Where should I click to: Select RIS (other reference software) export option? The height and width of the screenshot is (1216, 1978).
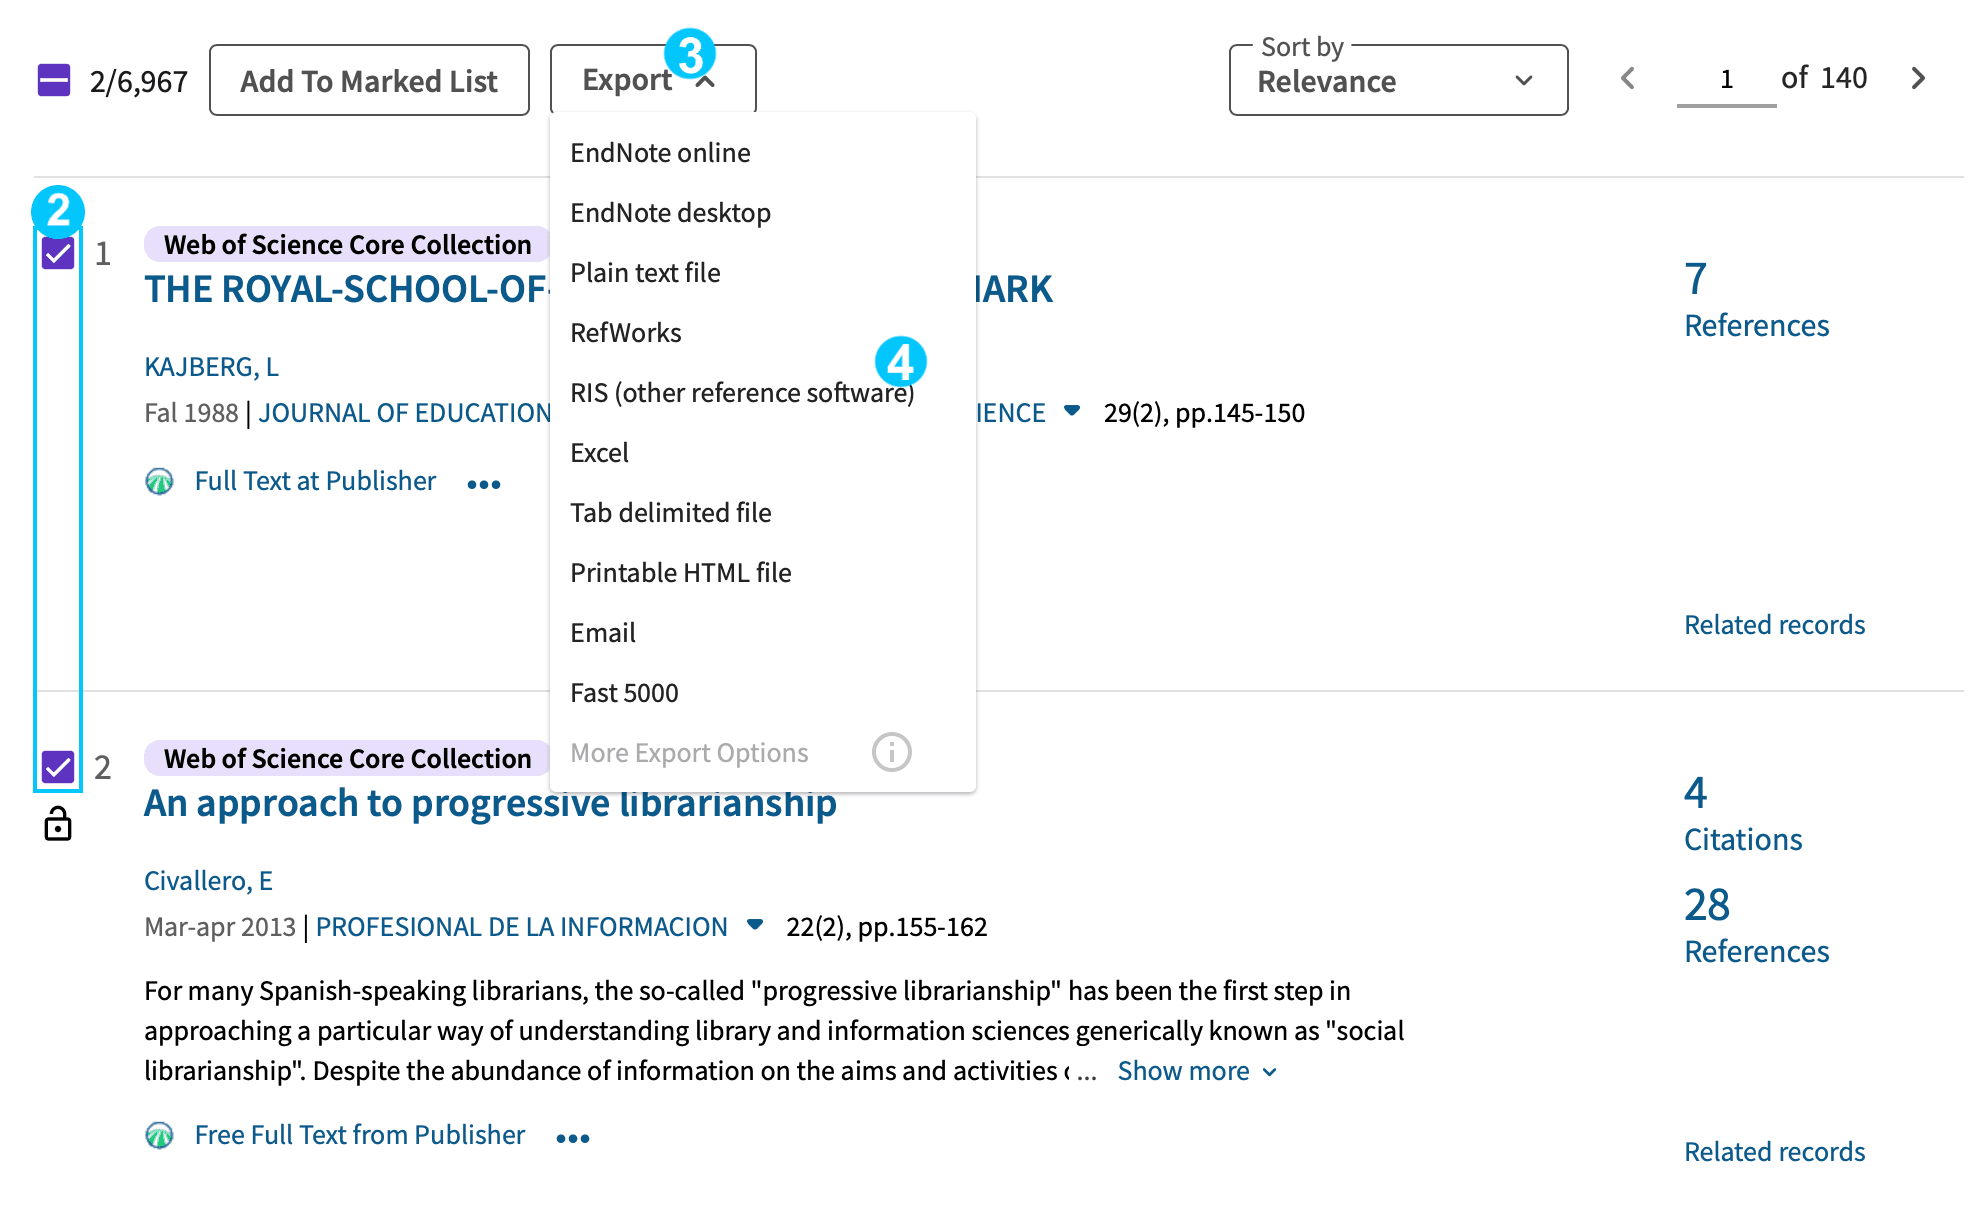[742, 393]
